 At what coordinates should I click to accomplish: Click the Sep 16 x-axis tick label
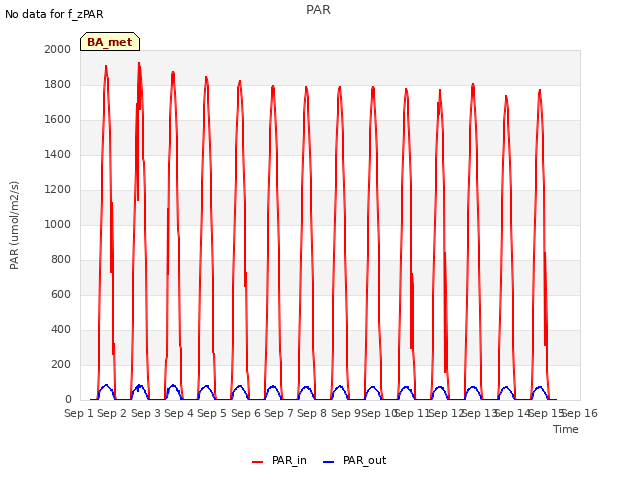pyautogui.click(x=580, y=413)
